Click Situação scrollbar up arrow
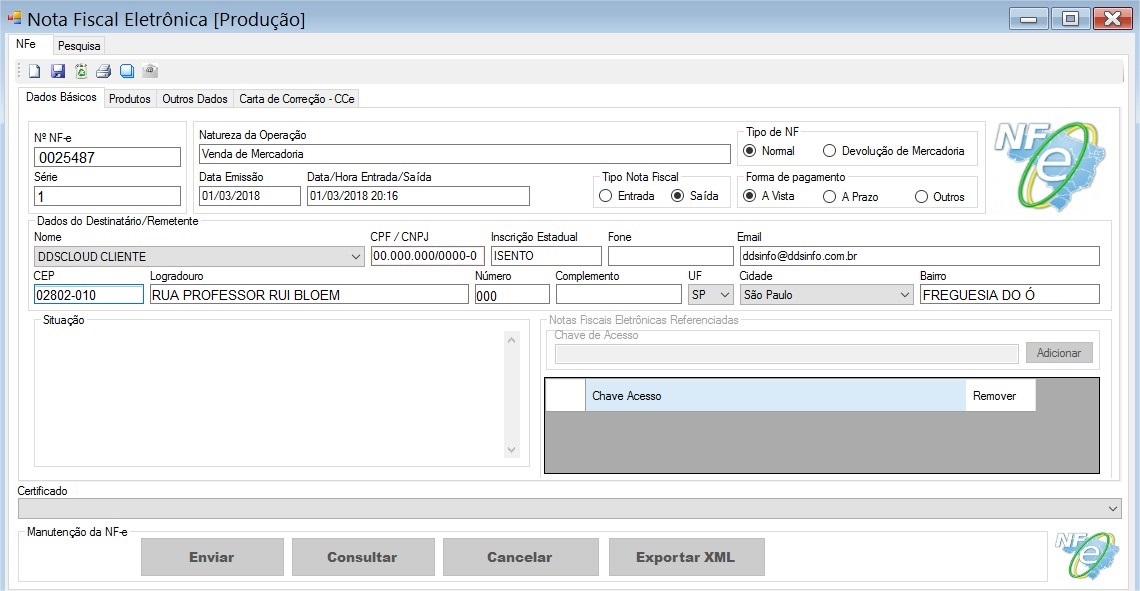 coord(511,340)
